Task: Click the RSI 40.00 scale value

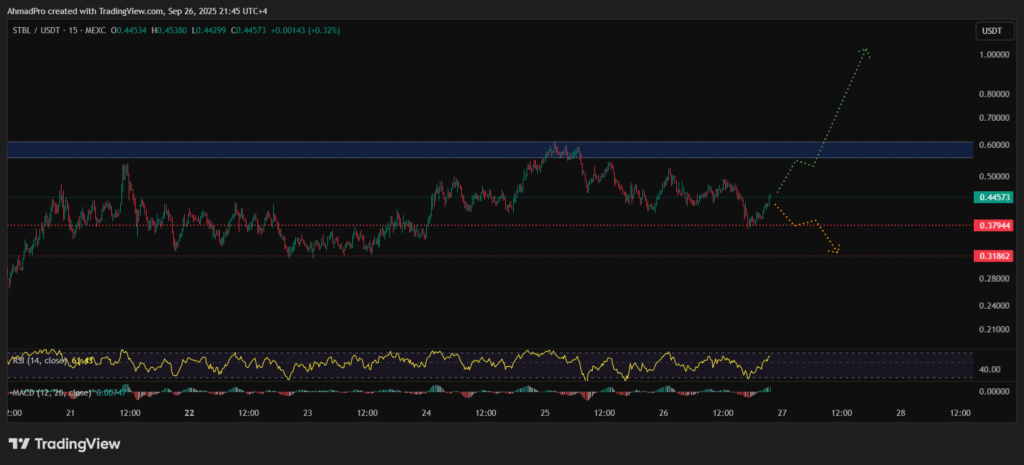Action: point(988,369)
